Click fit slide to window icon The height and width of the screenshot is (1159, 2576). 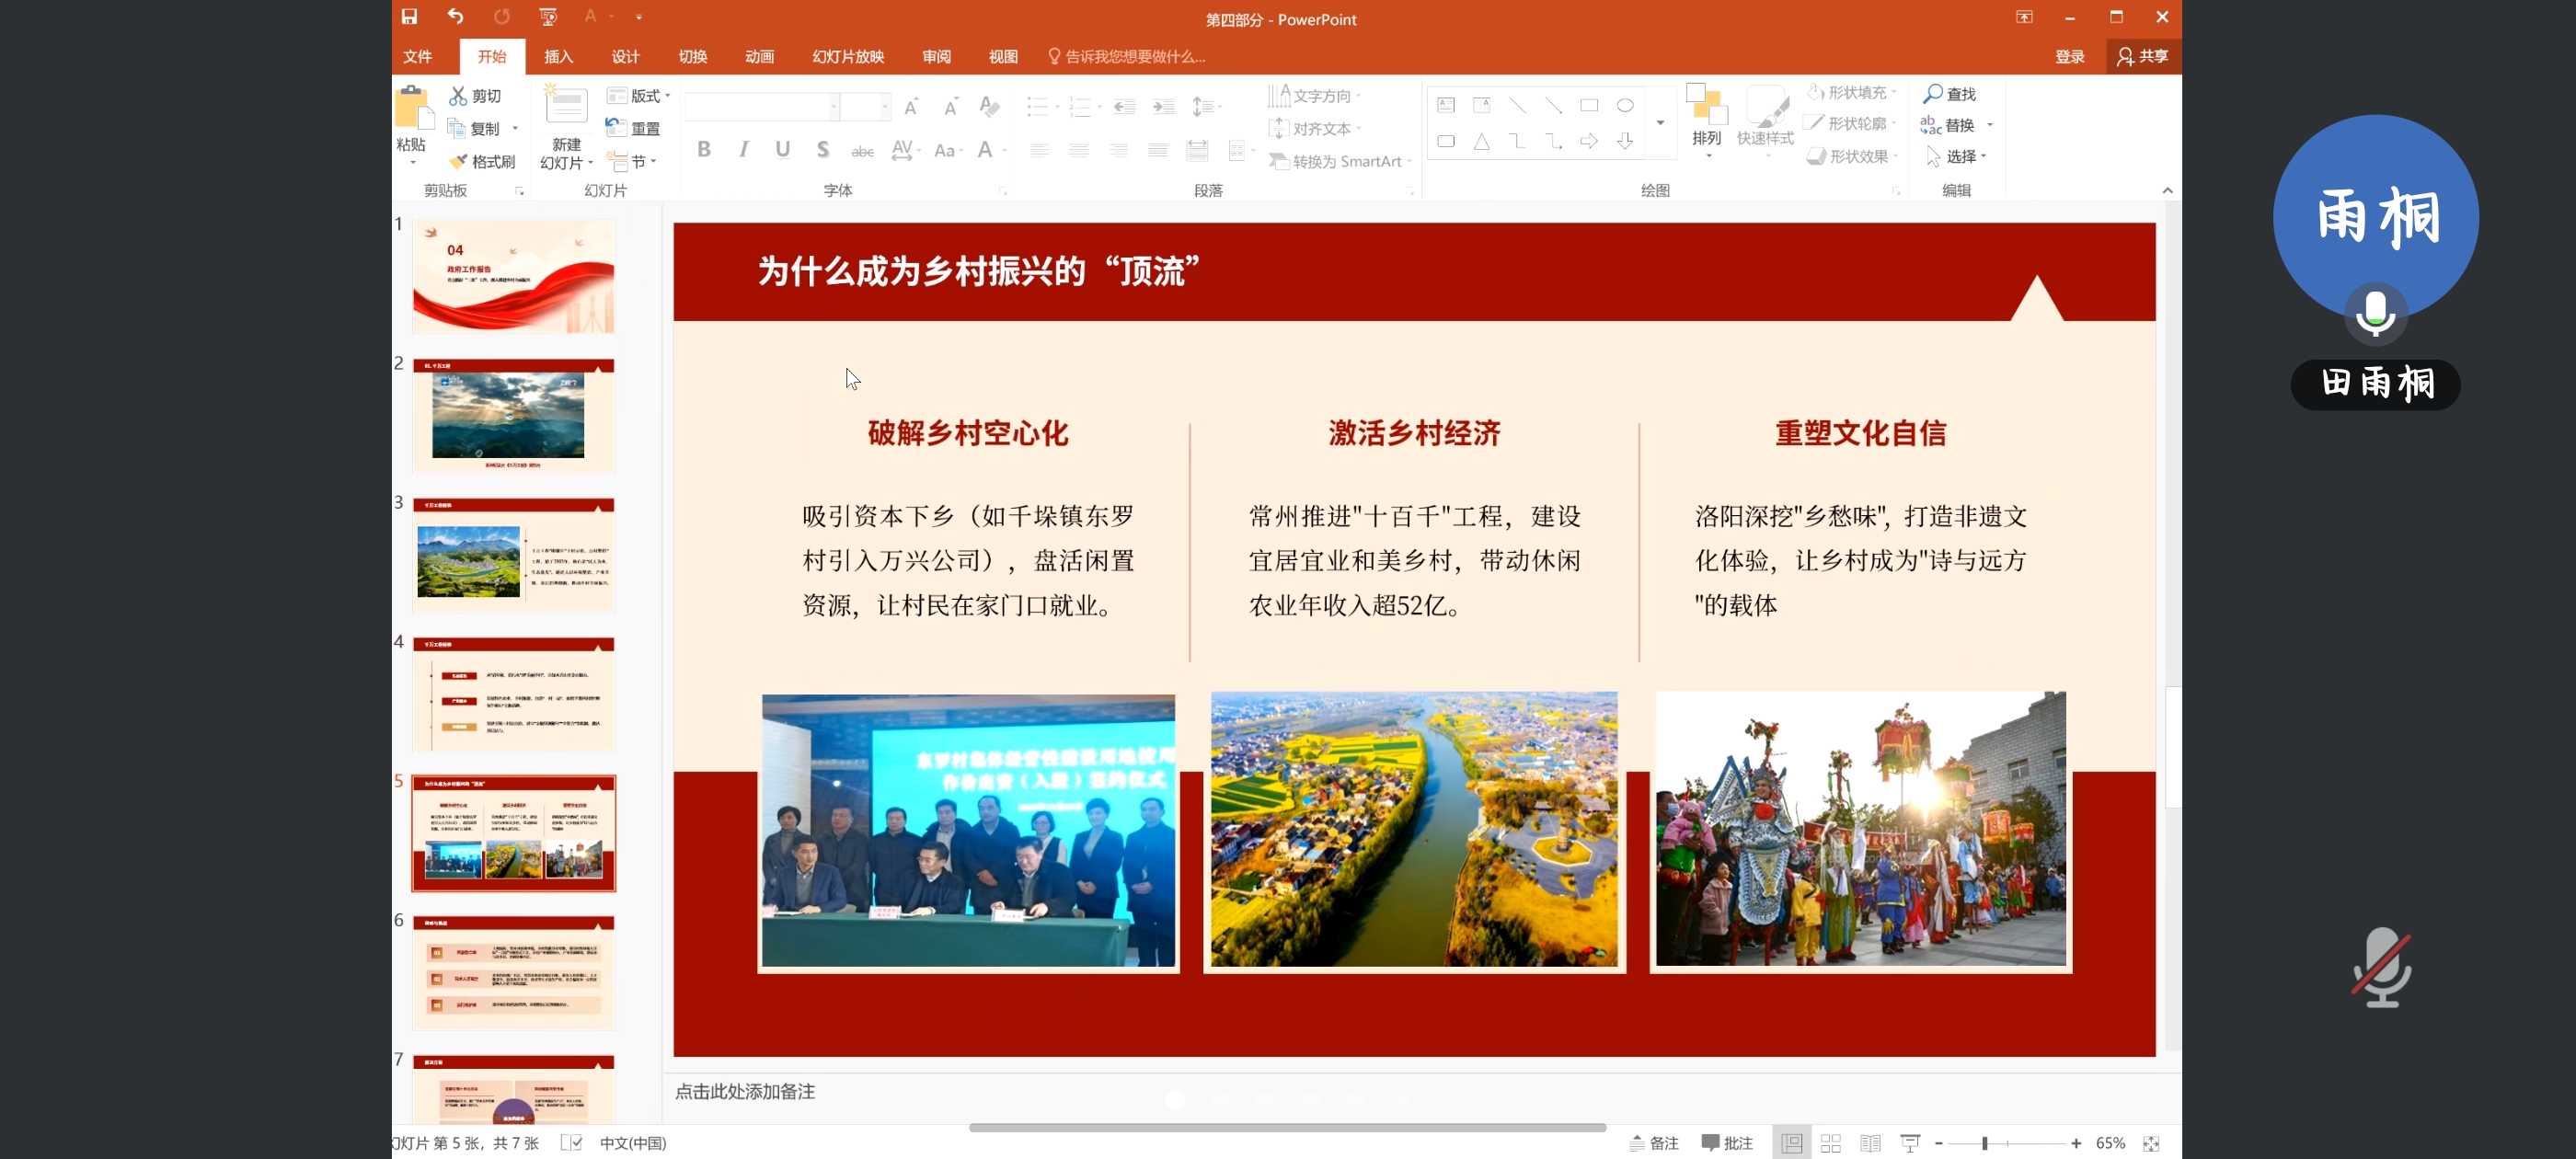(2151, 1143)
